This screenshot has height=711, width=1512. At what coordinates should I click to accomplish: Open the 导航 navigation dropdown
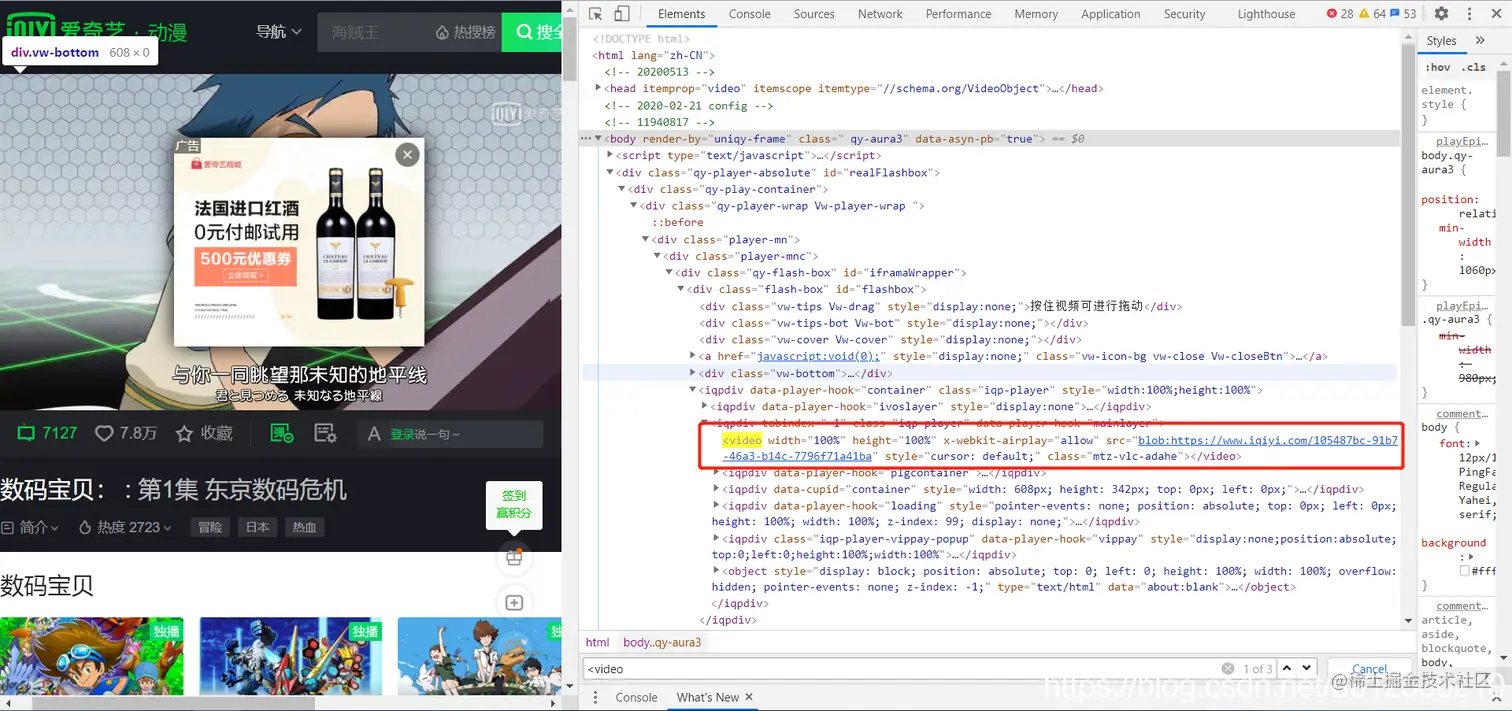278,32
